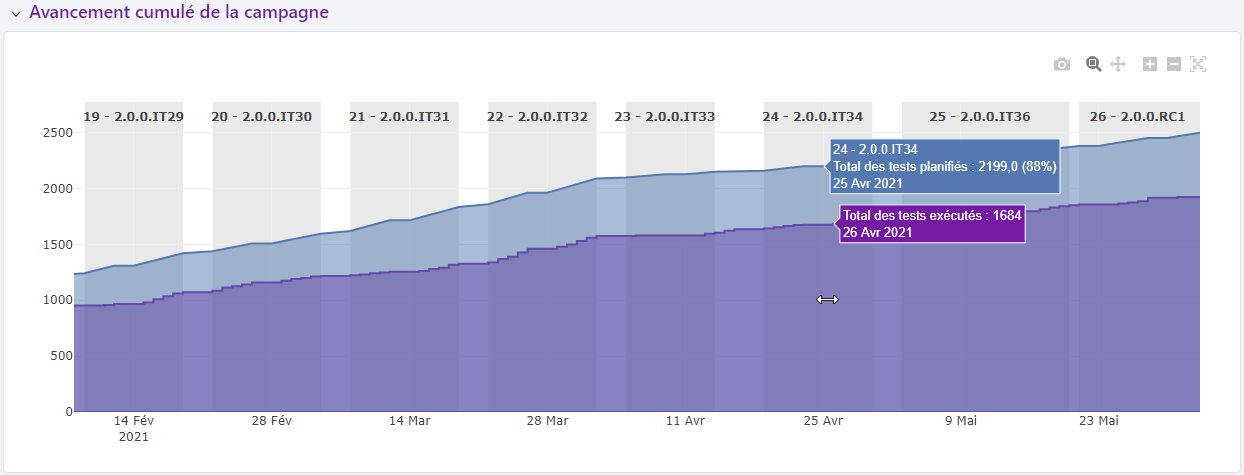Select iteration label 21 - 2.0.0.IT31
Screen dimensions: 1244x475
(x=399, y=117)
